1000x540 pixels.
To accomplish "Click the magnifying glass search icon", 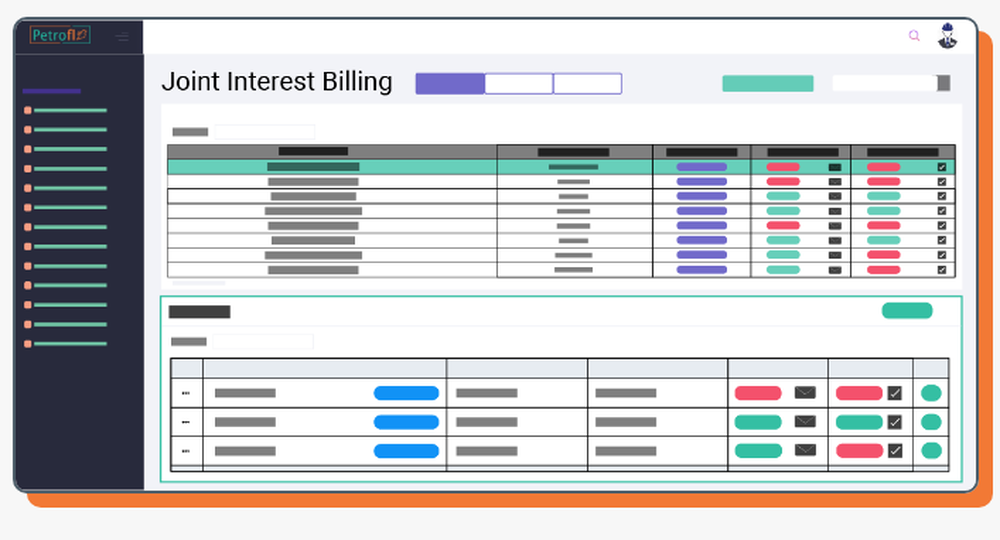I will (x=914, y=36).
